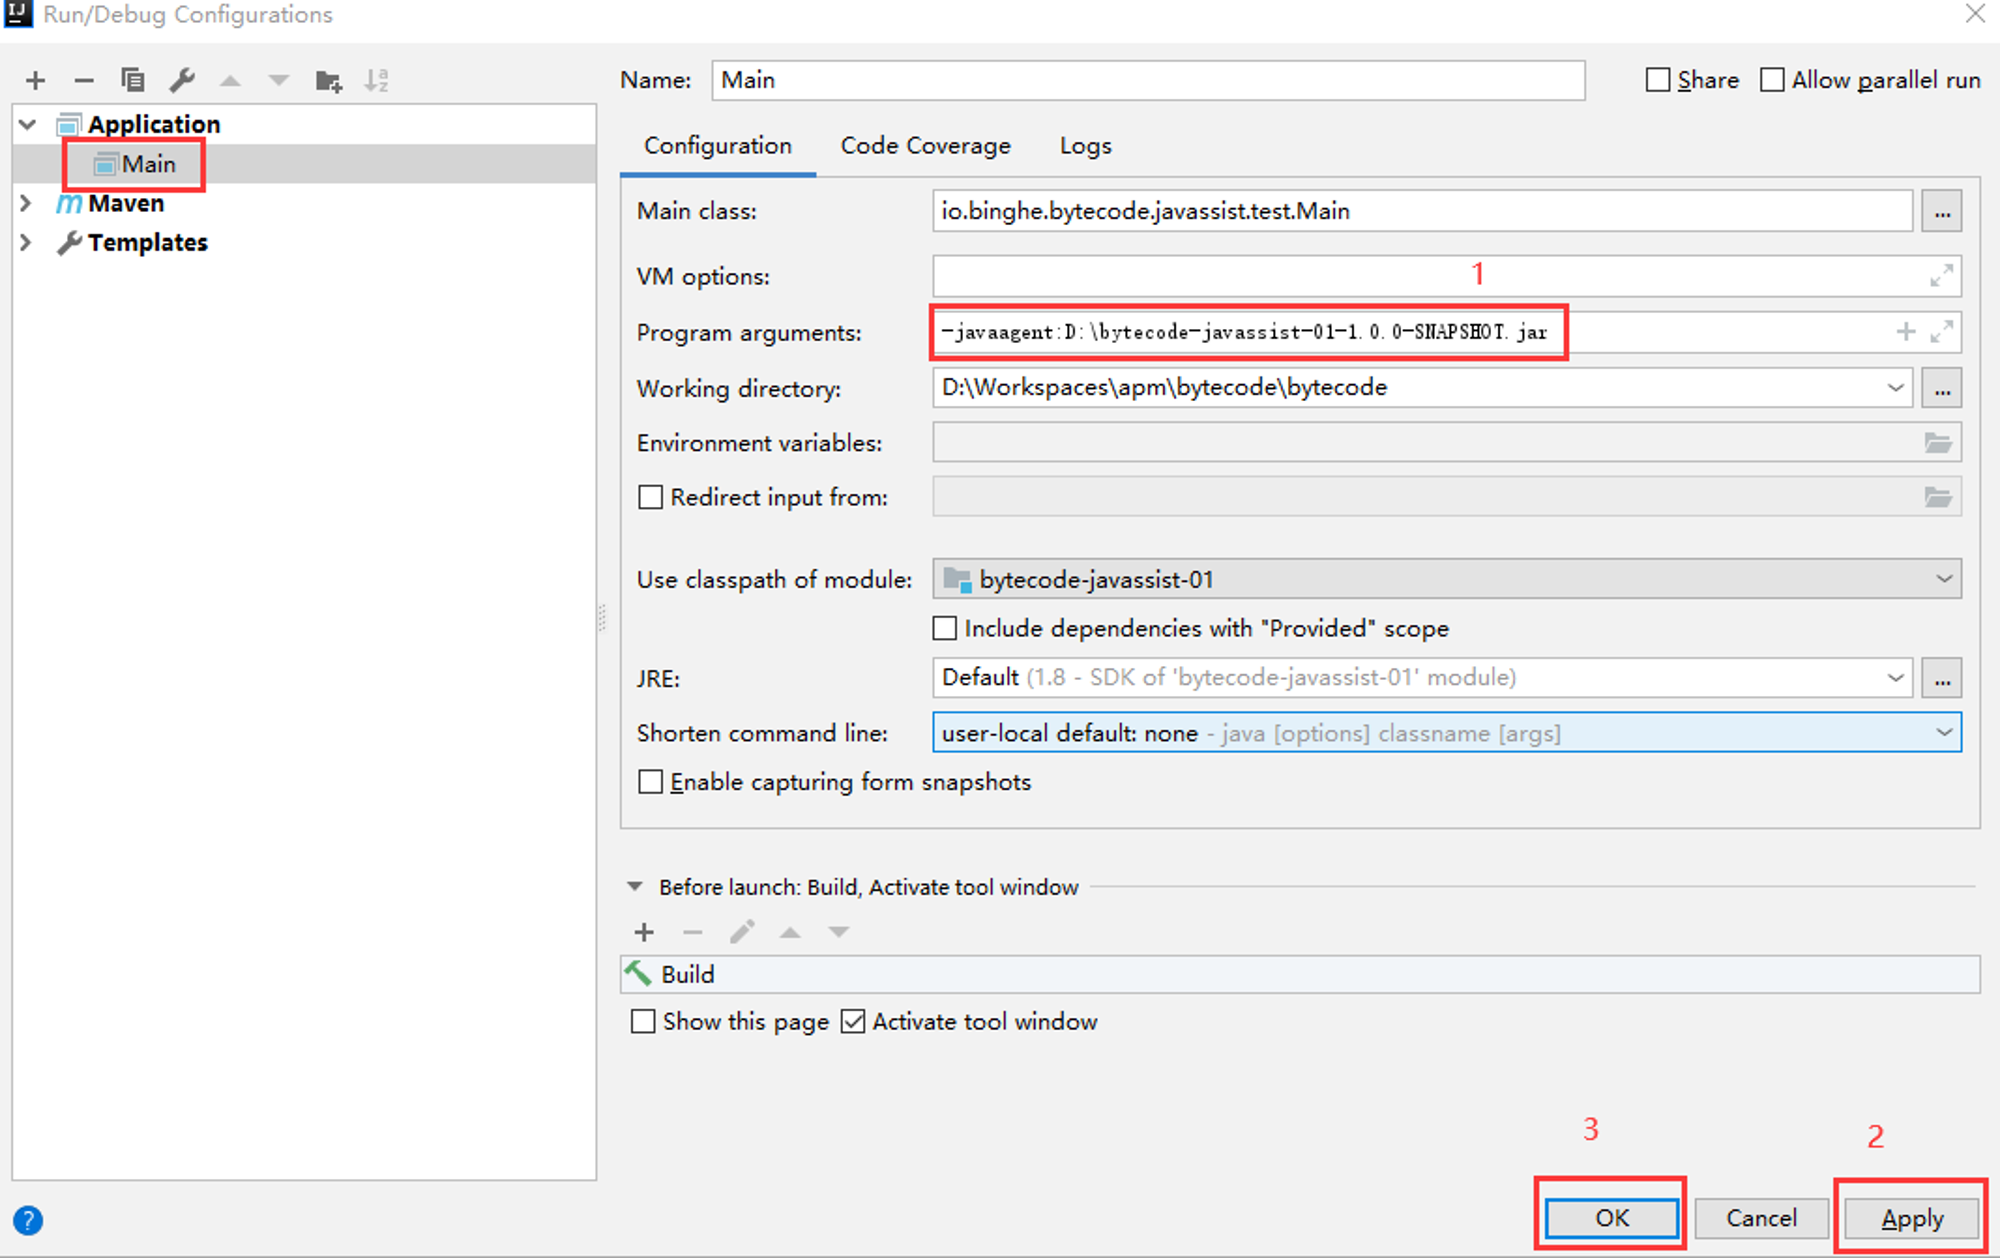
Task: Add a before launch task
Action: click(644, 932)
